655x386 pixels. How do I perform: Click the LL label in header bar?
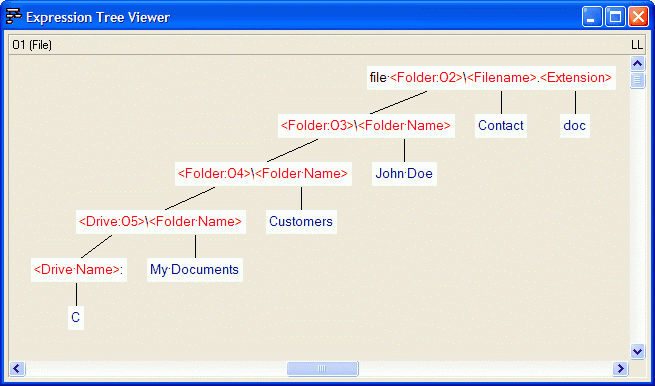pos(637,45)
